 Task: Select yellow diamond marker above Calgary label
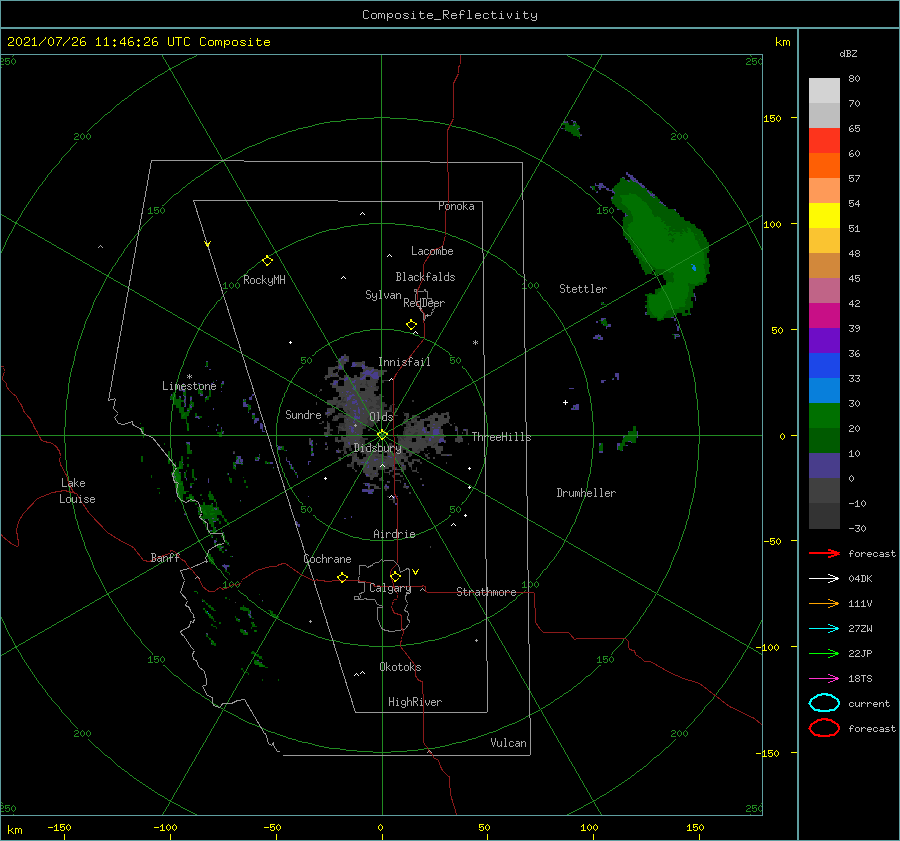[395, 576]
